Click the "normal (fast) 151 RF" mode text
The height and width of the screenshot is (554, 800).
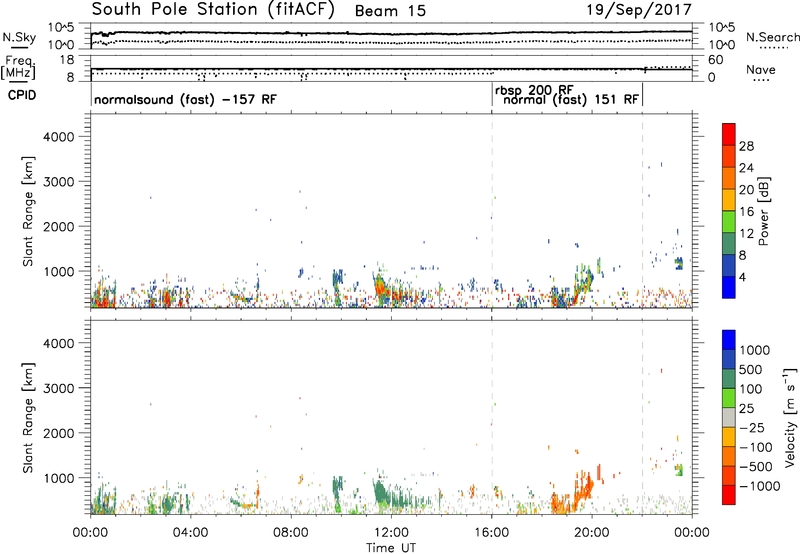pos(571,99)
